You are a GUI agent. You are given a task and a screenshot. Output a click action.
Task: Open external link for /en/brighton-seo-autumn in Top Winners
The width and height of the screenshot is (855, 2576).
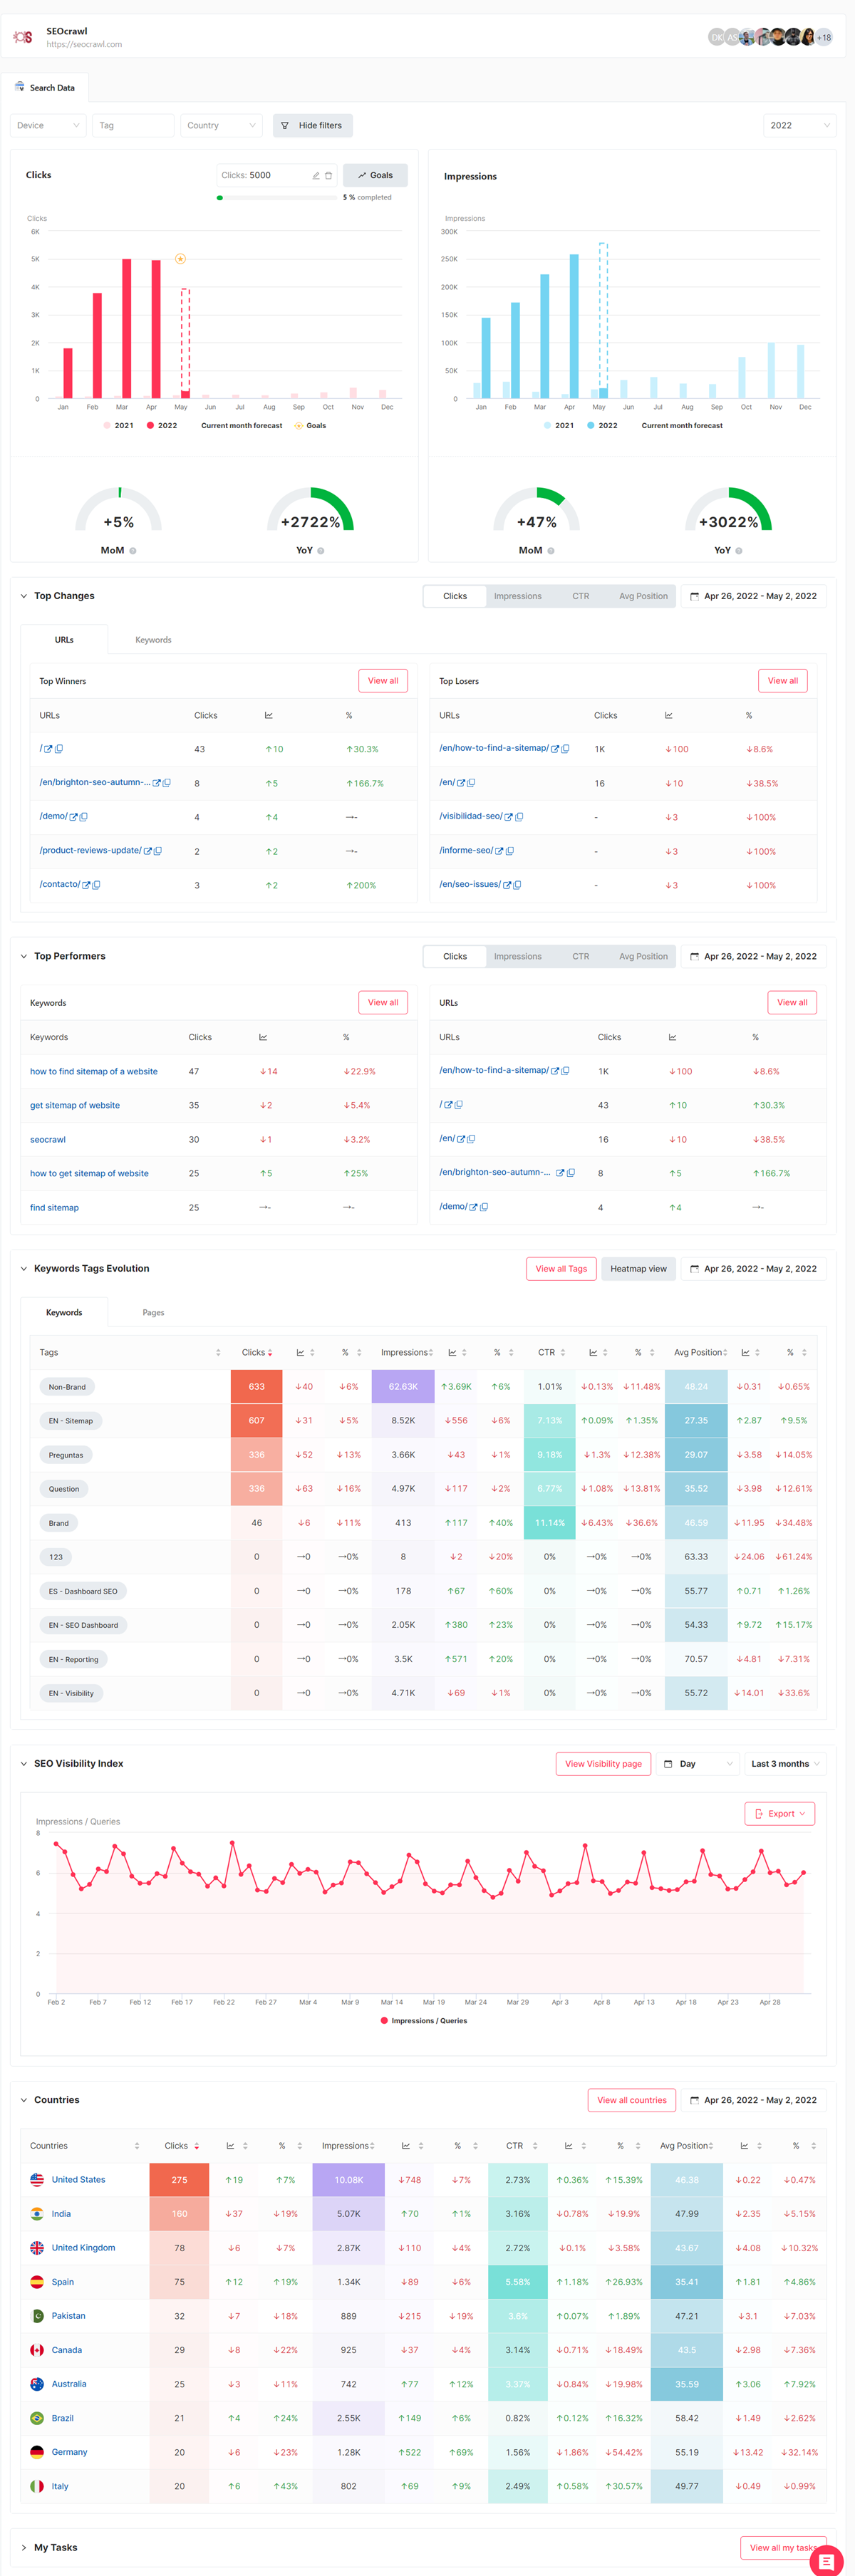click(x=156, y=783)
